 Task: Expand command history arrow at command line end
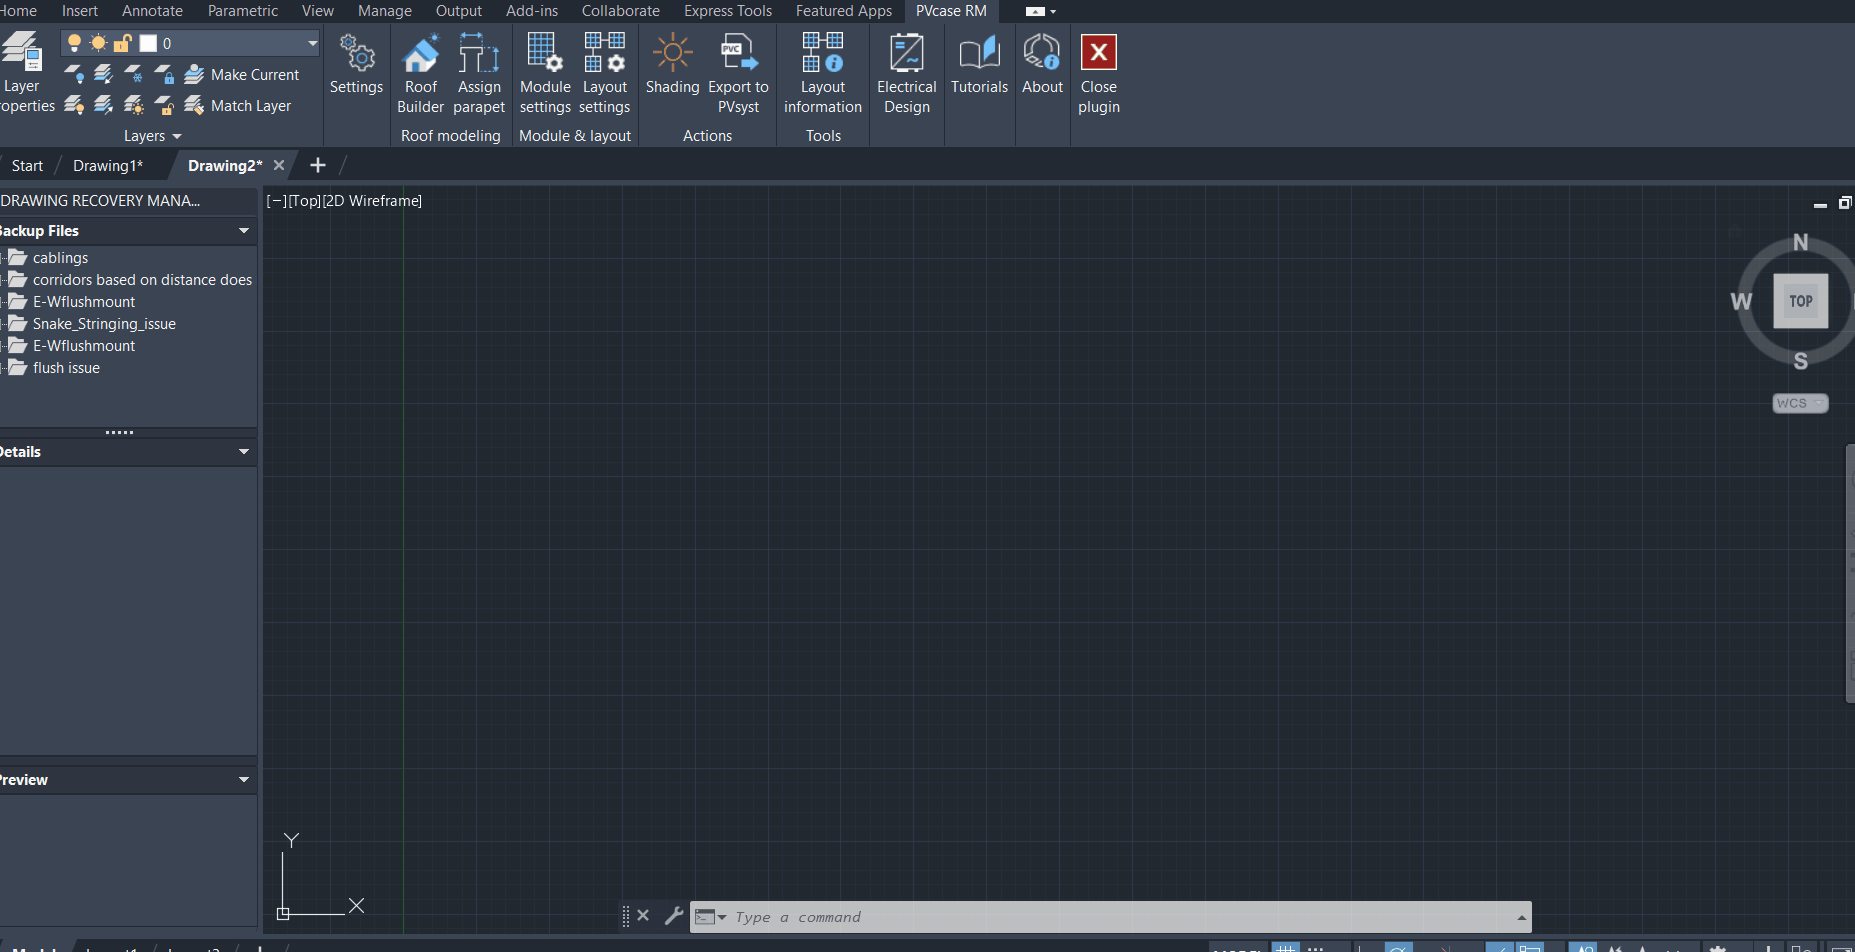(x=1521, y=917)
